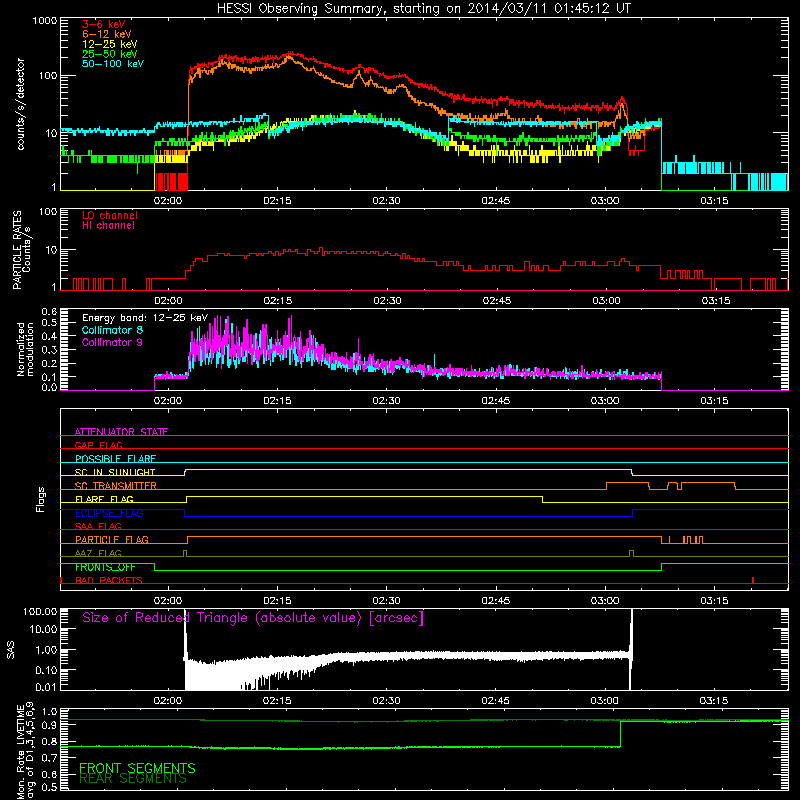
Task: Click the '1000' tick in counts panel
Action: click(45, 21)
